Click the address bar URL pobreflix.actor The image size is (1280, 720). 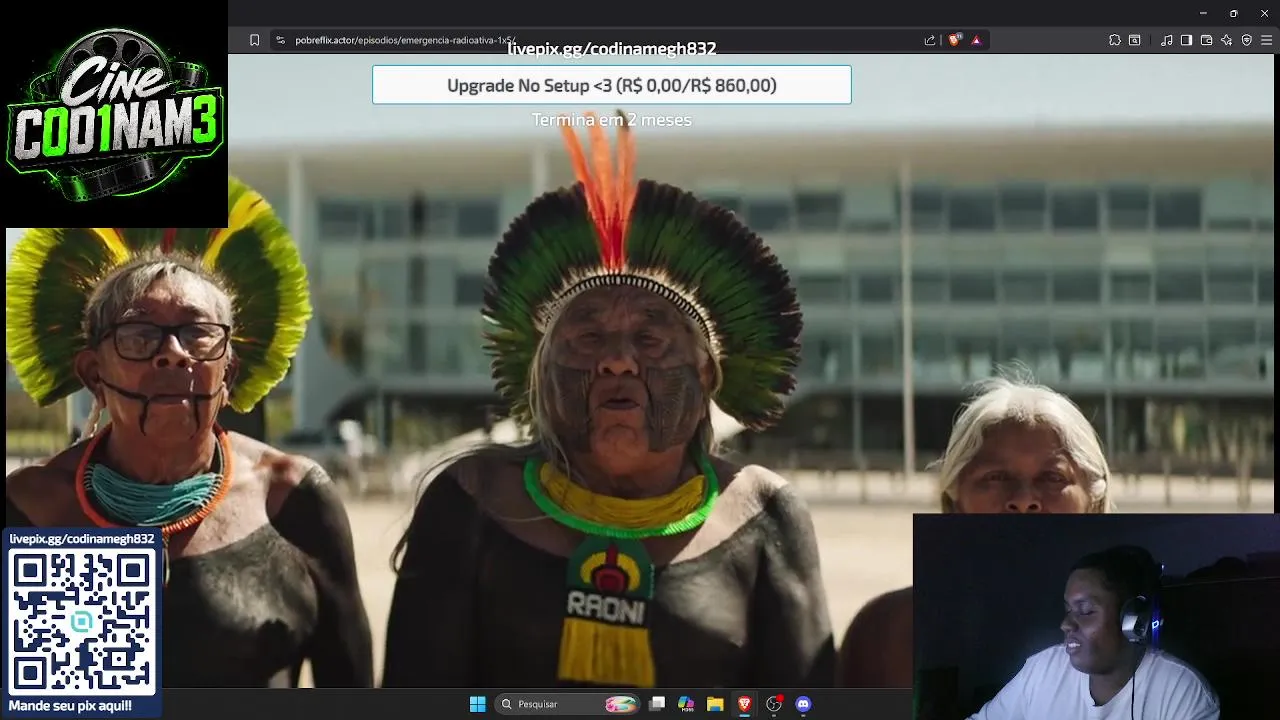click(x=405, y=40)
